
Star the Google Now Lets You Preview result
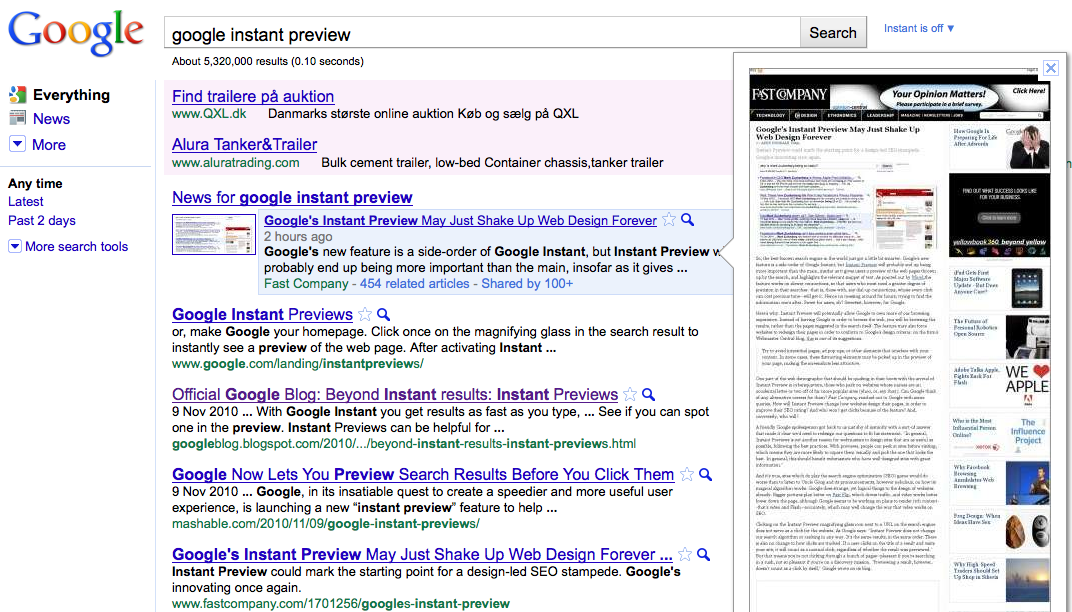coord(686,474)
